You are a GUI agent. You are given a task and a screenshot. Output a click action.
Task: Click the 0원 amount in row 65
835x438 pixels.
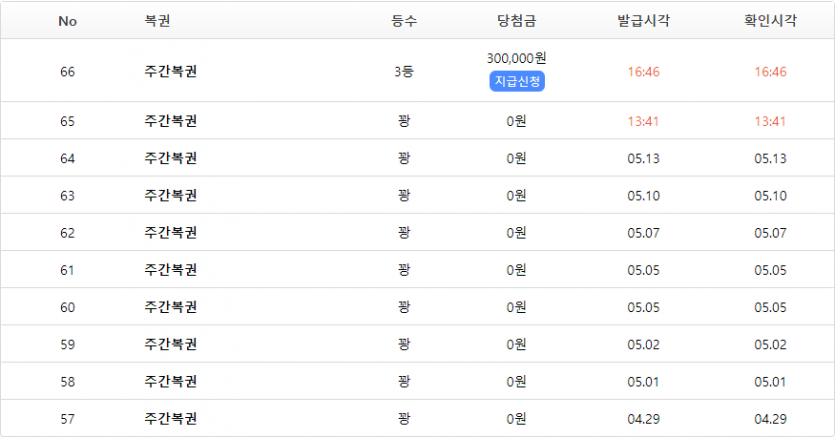pyautogui.click(x=517, y=121)
